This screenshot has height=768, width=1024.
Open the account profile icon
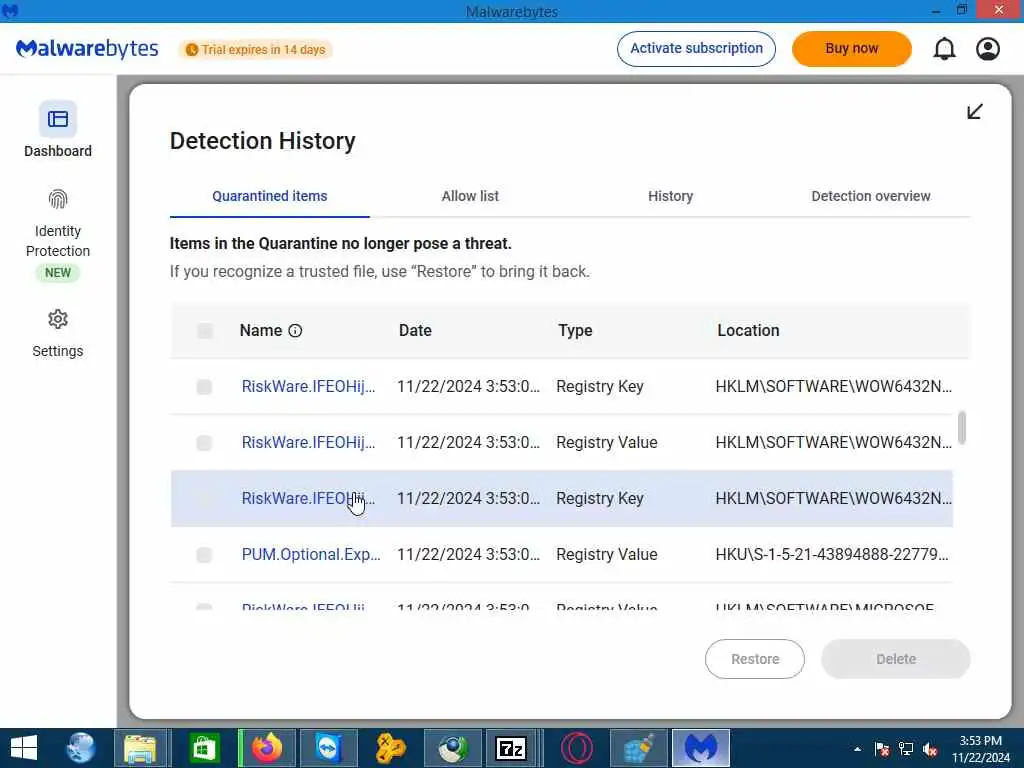coord(987,49)
